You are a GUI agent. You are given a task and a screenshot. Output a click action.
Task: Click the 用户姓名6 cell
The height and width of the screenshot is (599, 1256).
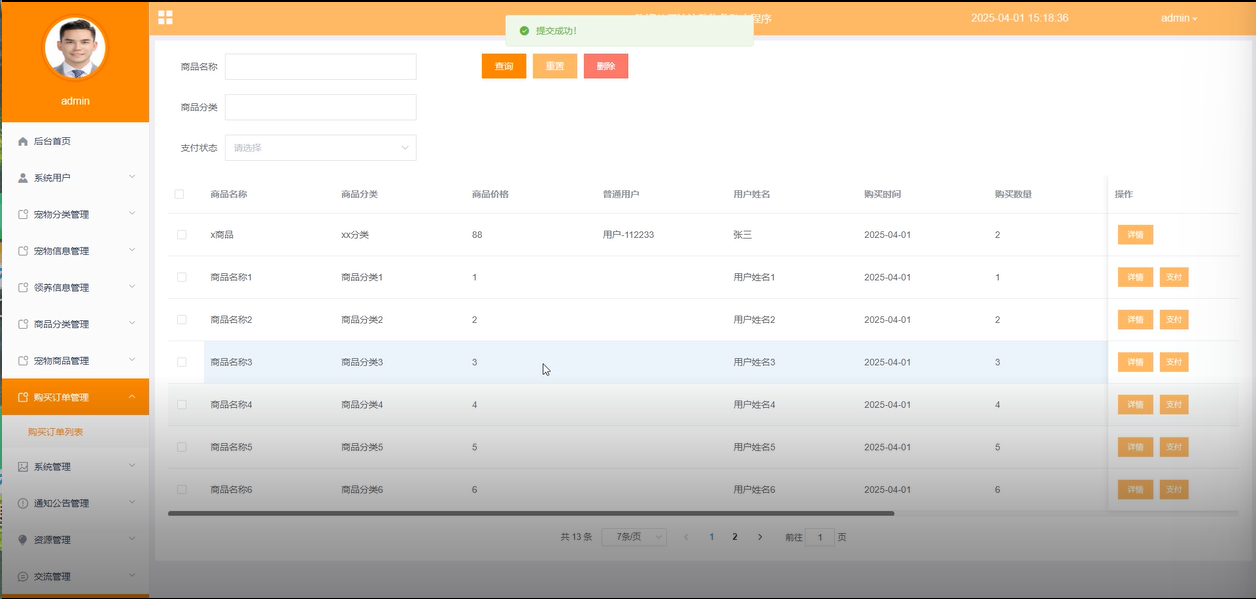pyautogui.click(x=754, y=490)
